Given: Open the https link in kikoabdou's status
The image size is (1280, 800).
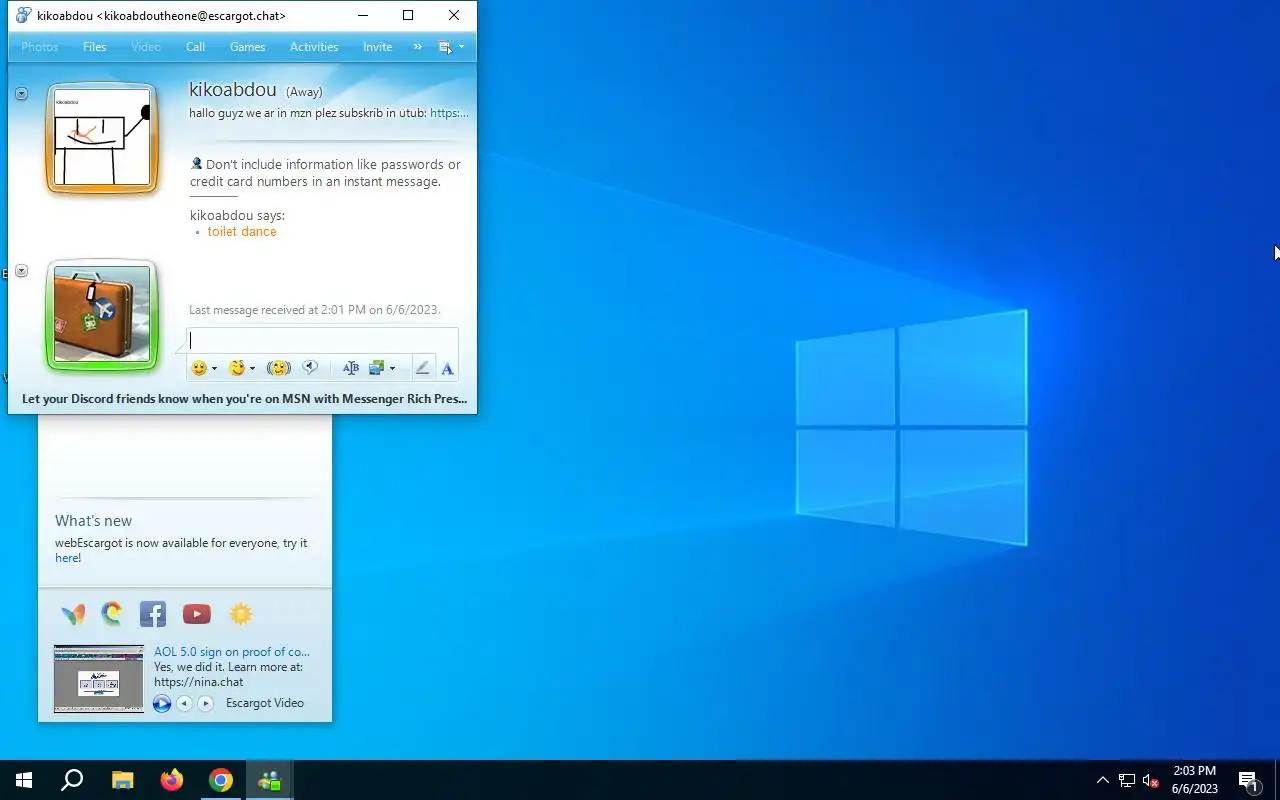Looking at the screenshot, I should 449,113.
